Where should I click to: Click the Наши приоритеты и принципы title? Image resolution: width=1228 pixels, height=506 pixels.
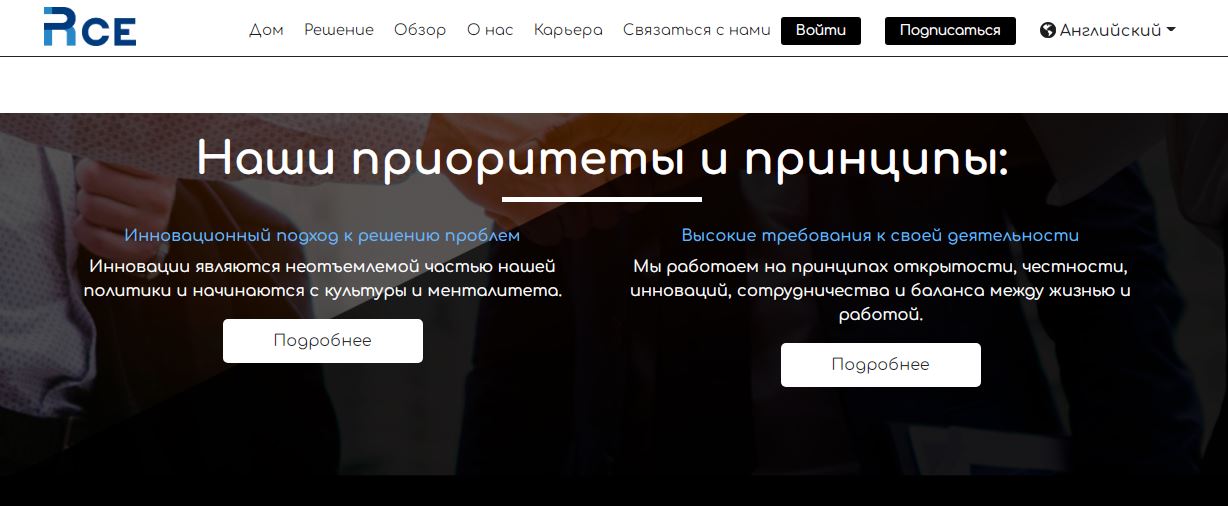point(602,158)
